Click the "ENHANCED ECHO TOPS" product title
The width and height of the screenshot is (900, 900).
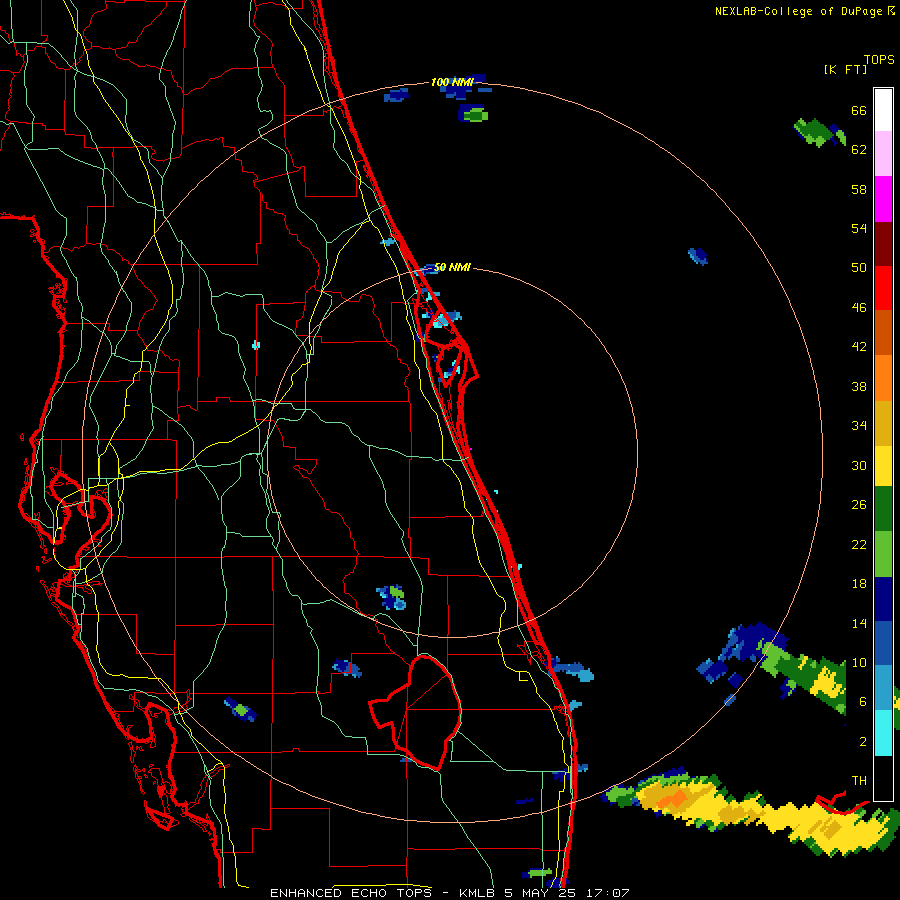click(x=351, y=893)
